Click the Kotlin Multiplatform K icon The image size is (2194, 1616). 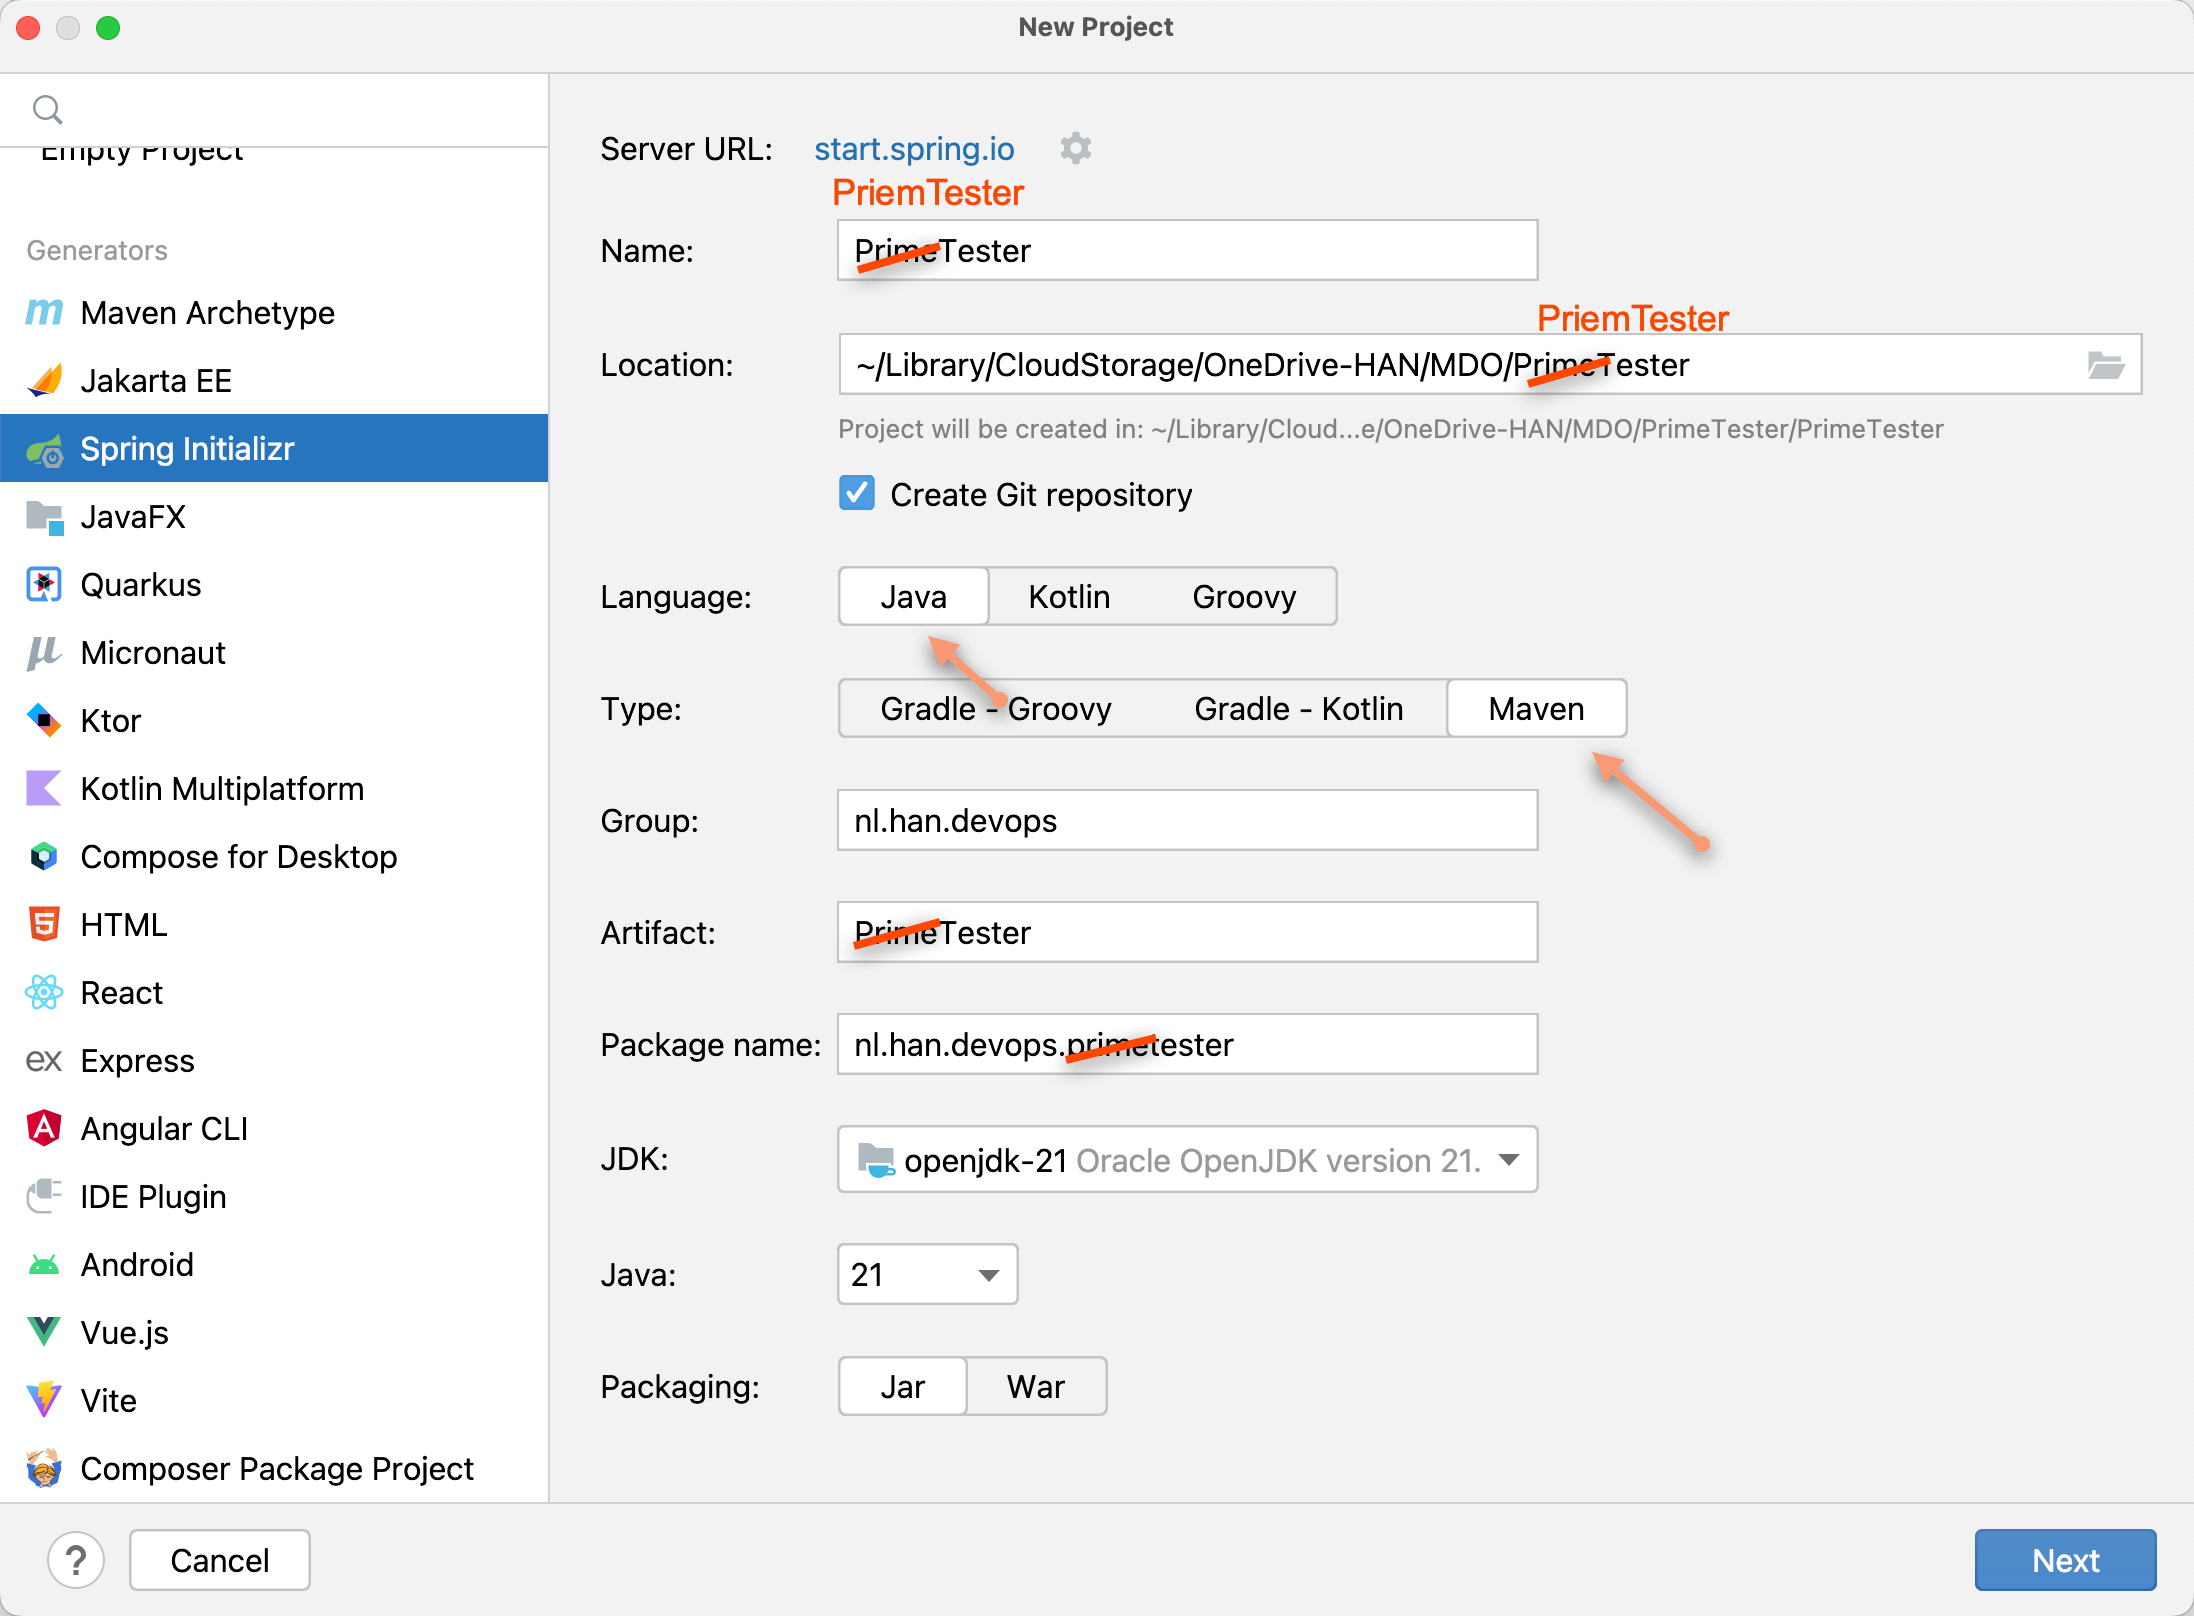click(44, 789)
